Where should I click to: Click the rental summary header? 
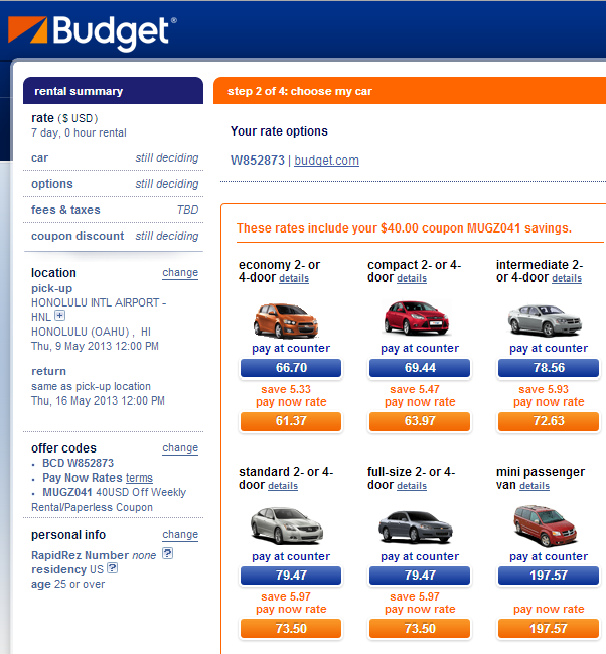click(x=113, y=91)
